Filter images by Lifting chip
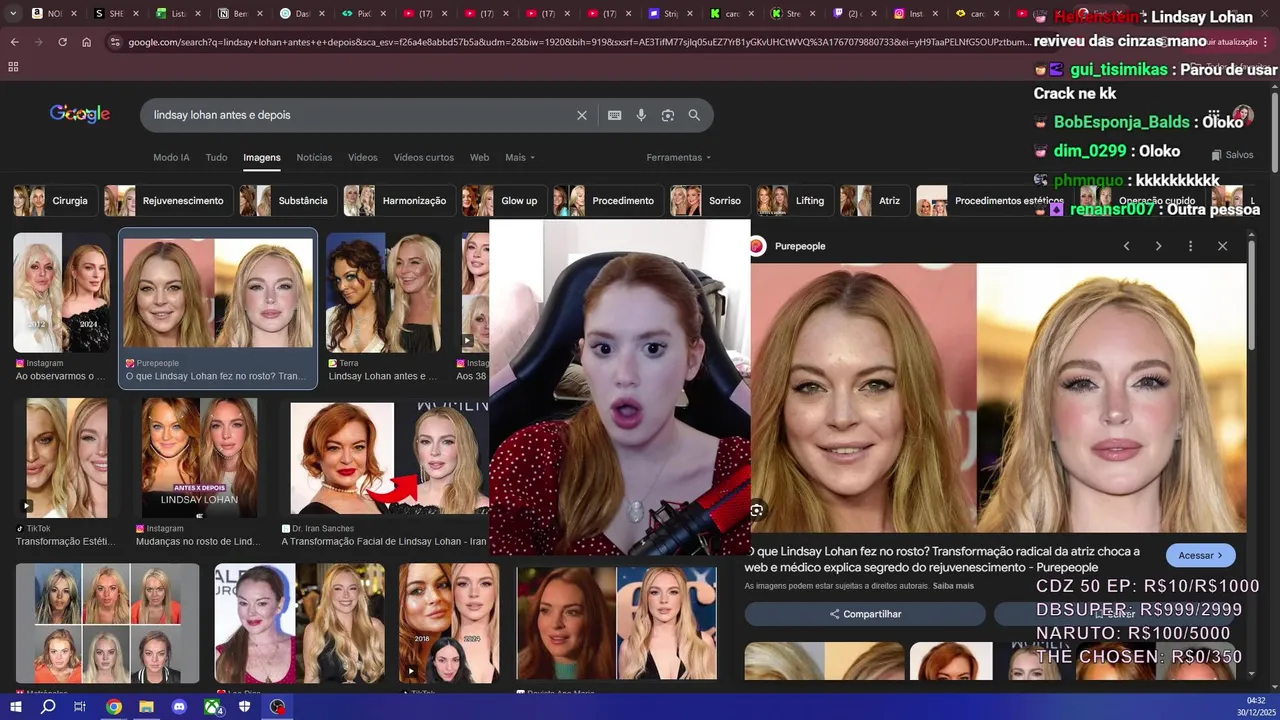The image size is (1280, 720). pos(795,201)
